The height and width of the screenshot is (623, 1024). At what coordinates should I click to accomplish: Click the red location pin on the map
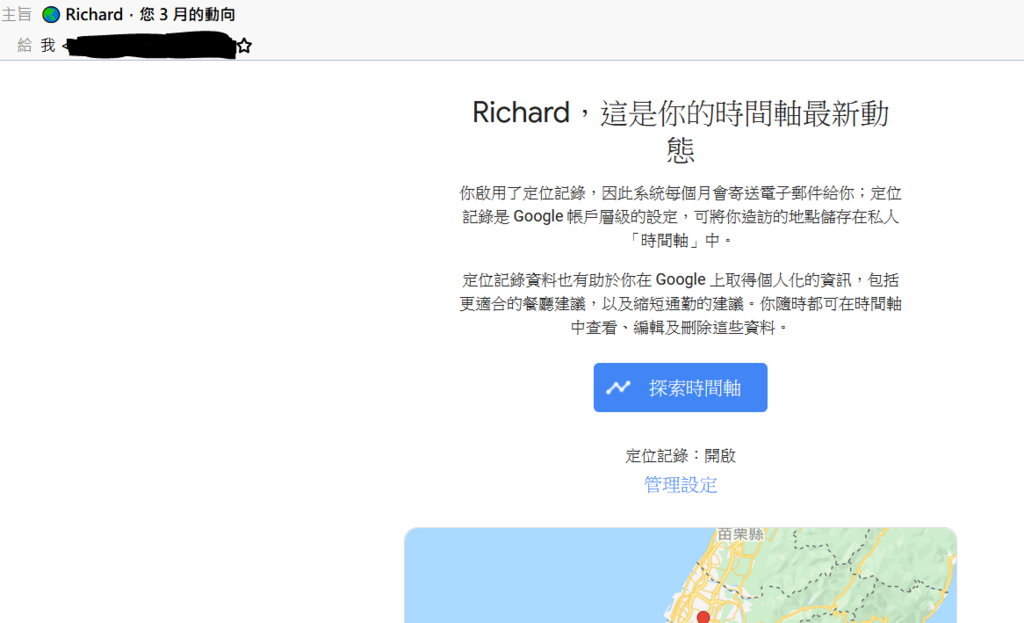coord(703,616)
